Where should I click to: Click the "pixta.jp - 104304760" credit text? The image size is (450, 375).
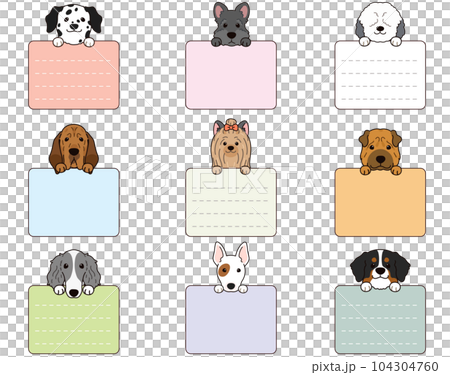(375, 366)
